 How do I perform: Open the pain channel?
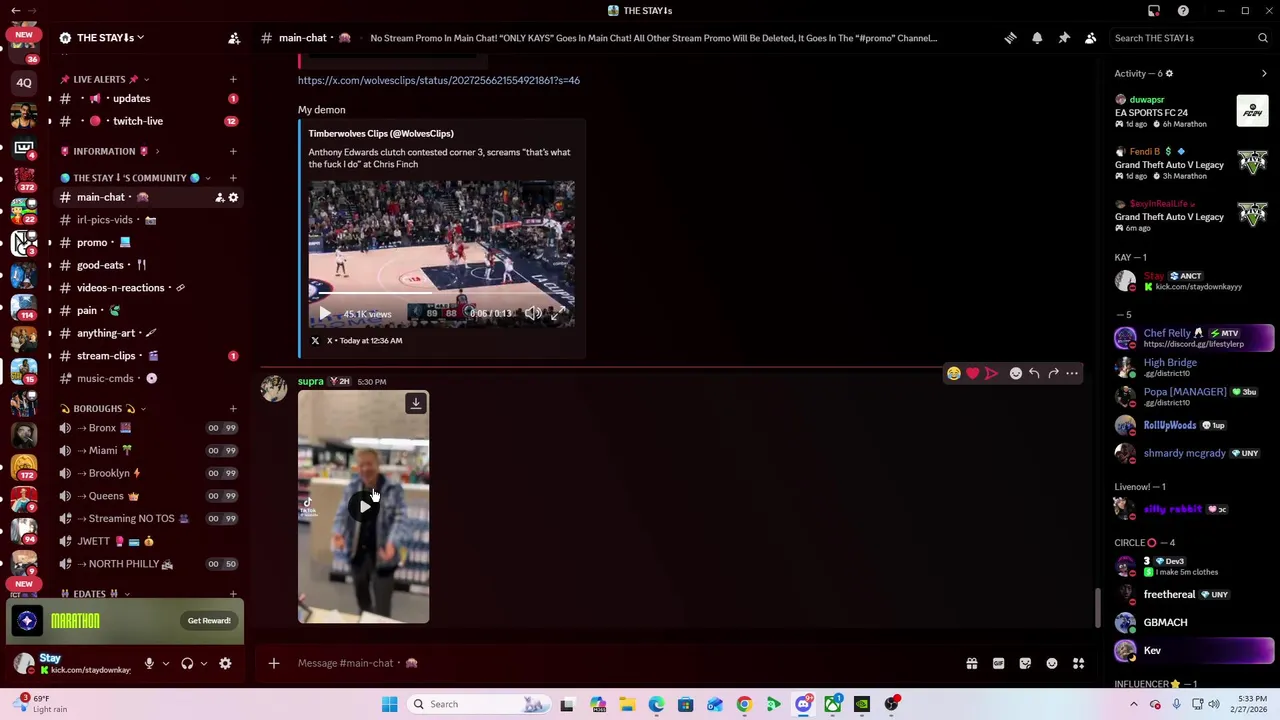(148, 311)
